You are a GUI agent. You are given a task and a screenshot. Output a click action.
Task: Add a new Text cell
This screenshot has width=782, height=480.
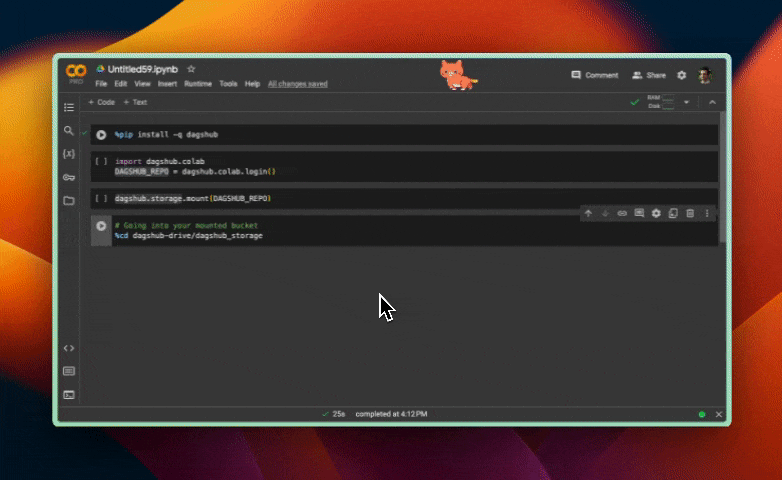tap(135, 102)
